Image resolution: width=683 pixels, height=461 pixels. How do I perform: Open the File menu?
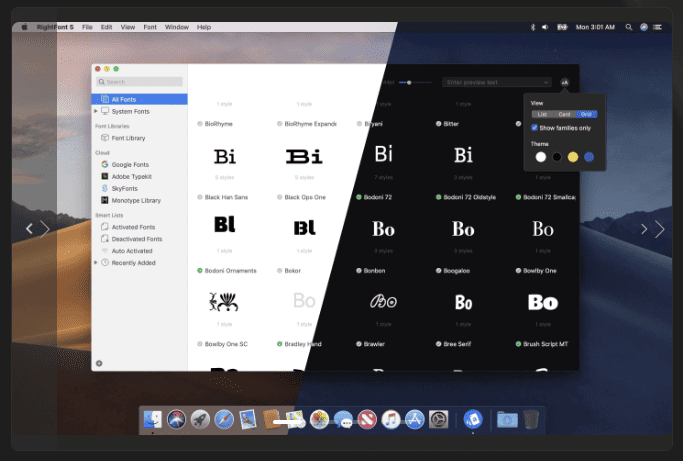click(x=87, y=27)
